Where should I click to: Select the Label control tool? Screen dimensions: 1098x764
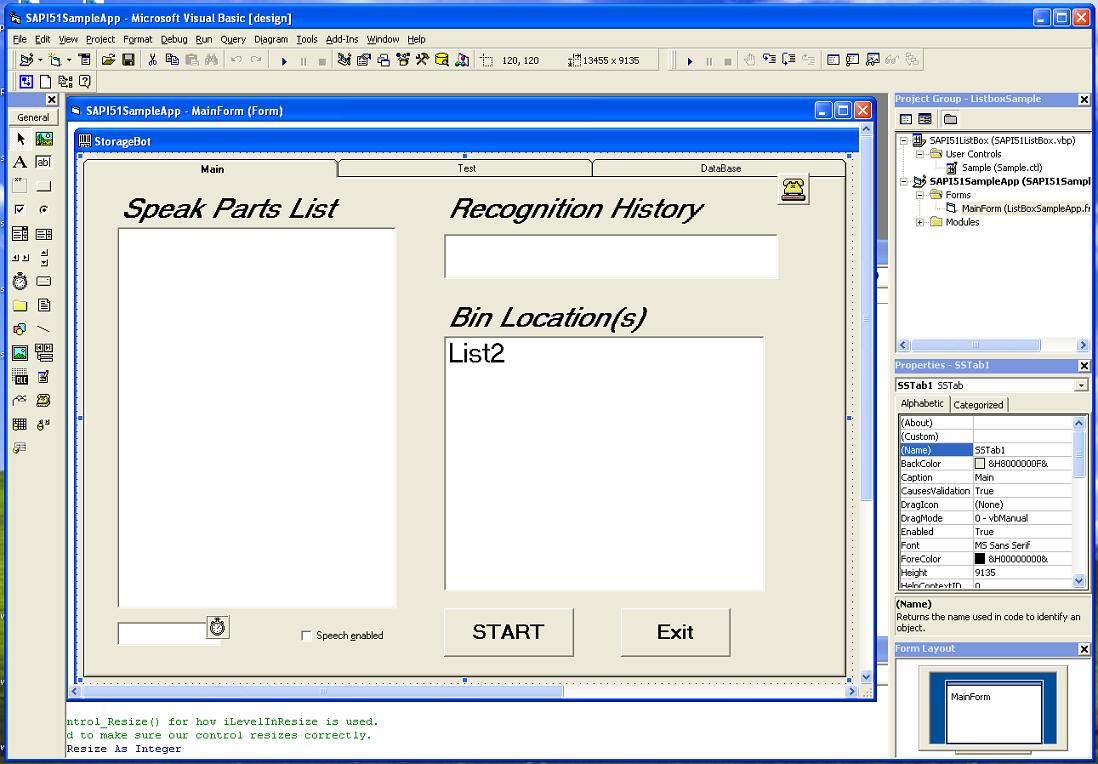pos(20,162)
